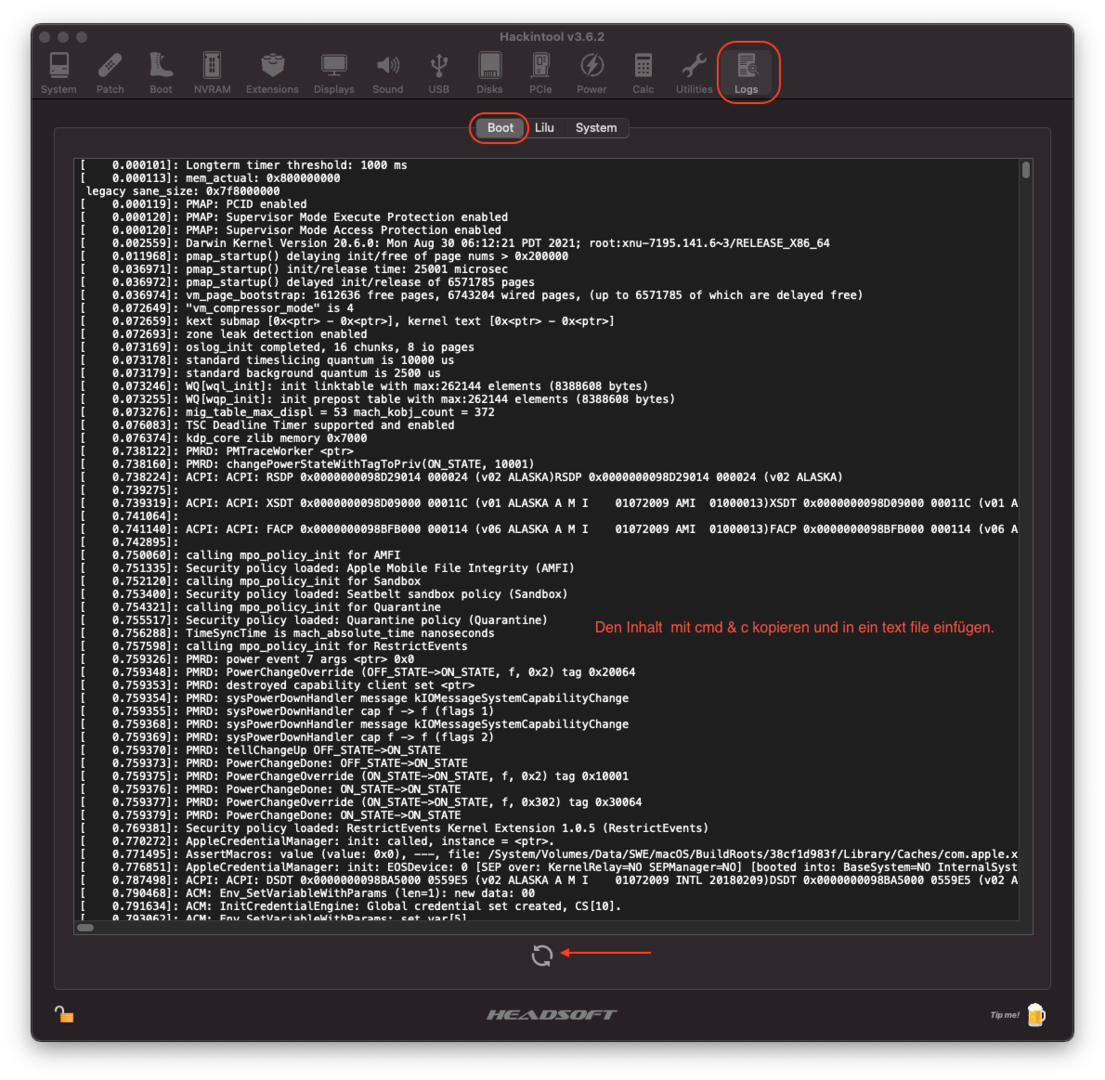Open the Patch toolbar section

(110, 73)
